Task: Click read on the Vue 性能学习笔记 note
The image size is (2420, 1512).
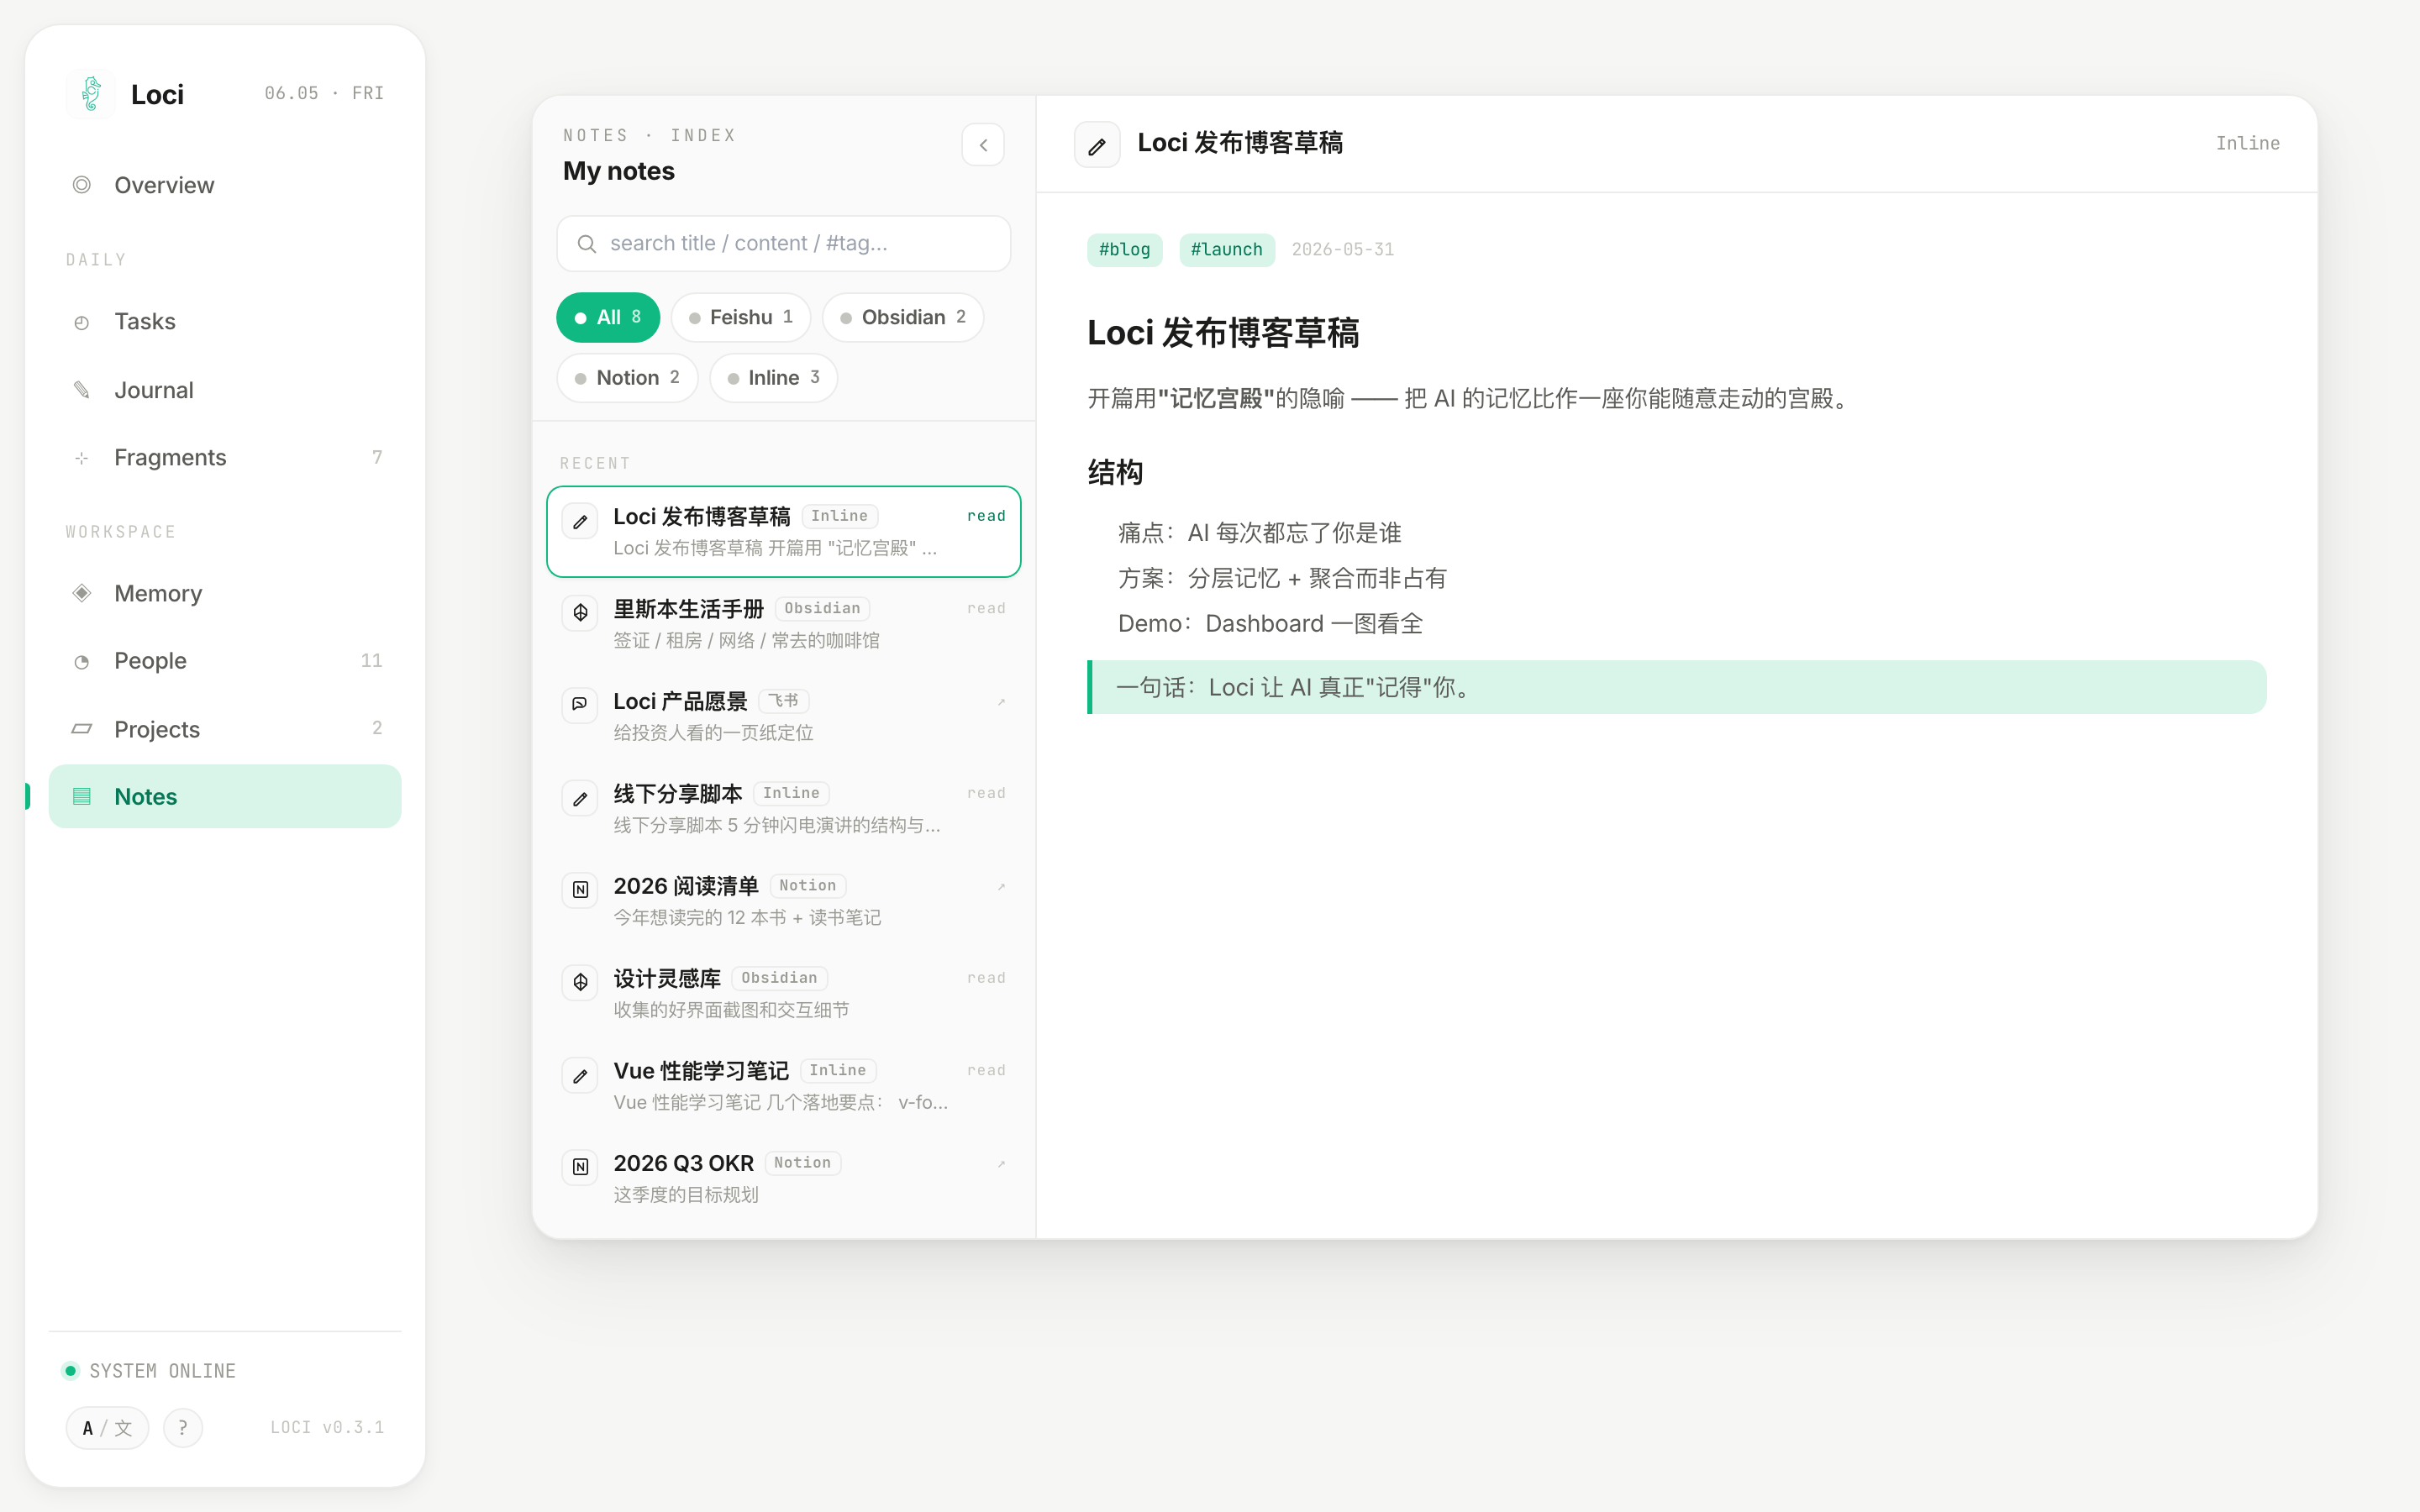Action: [986, 1071]
